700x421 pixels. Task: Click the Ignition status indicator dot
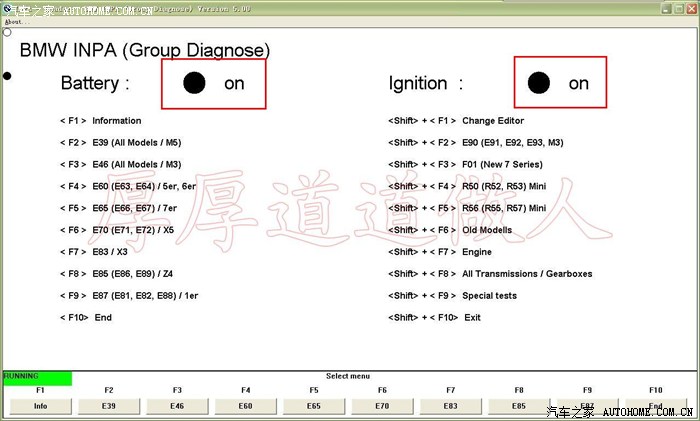point(539,83)
